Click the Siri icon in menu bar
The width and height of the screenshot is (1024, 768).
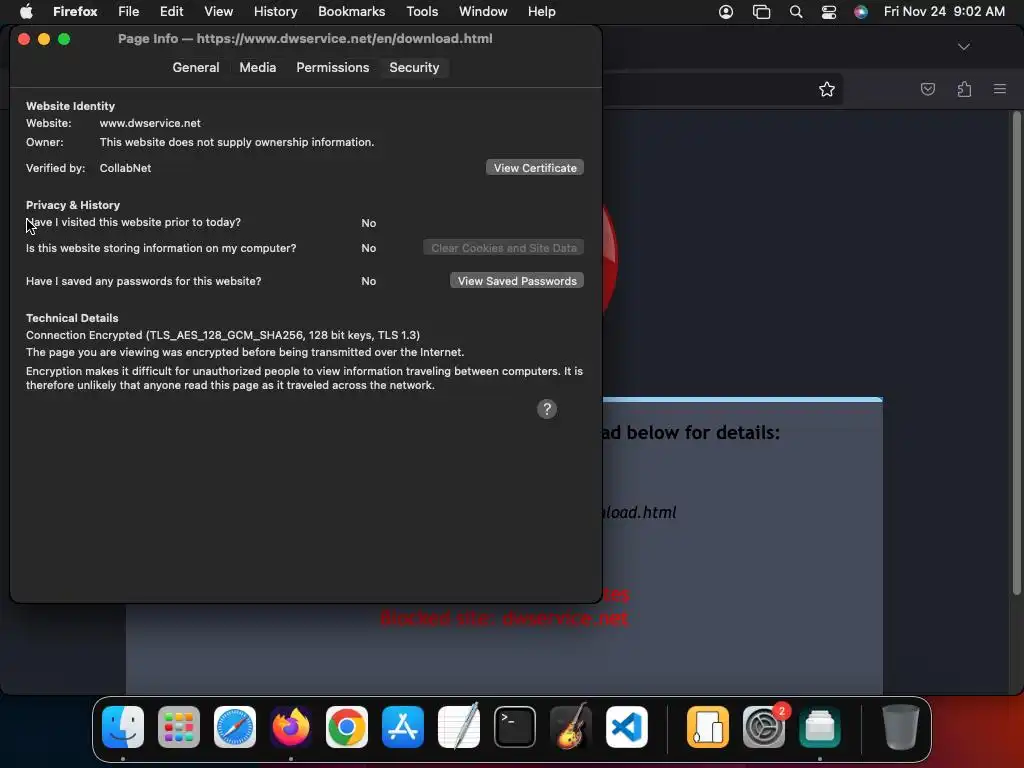pos(861,12)
